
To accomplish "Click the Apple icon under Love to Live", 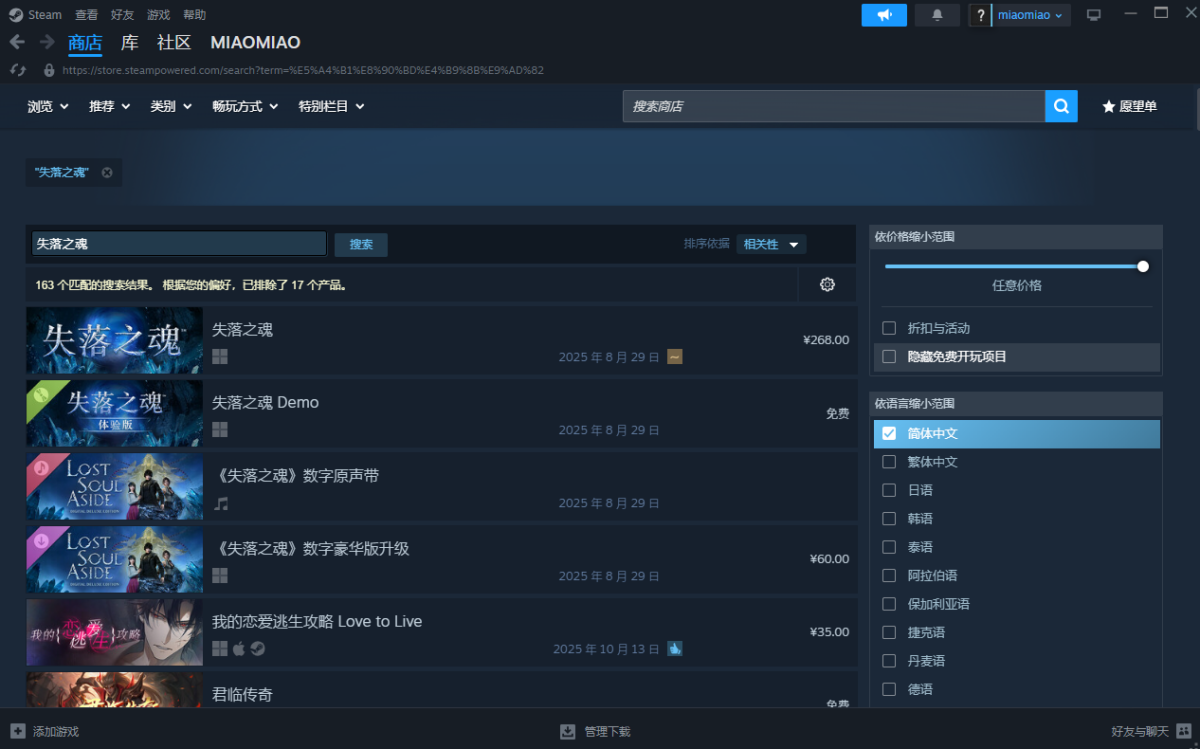I will click(238, 648).
